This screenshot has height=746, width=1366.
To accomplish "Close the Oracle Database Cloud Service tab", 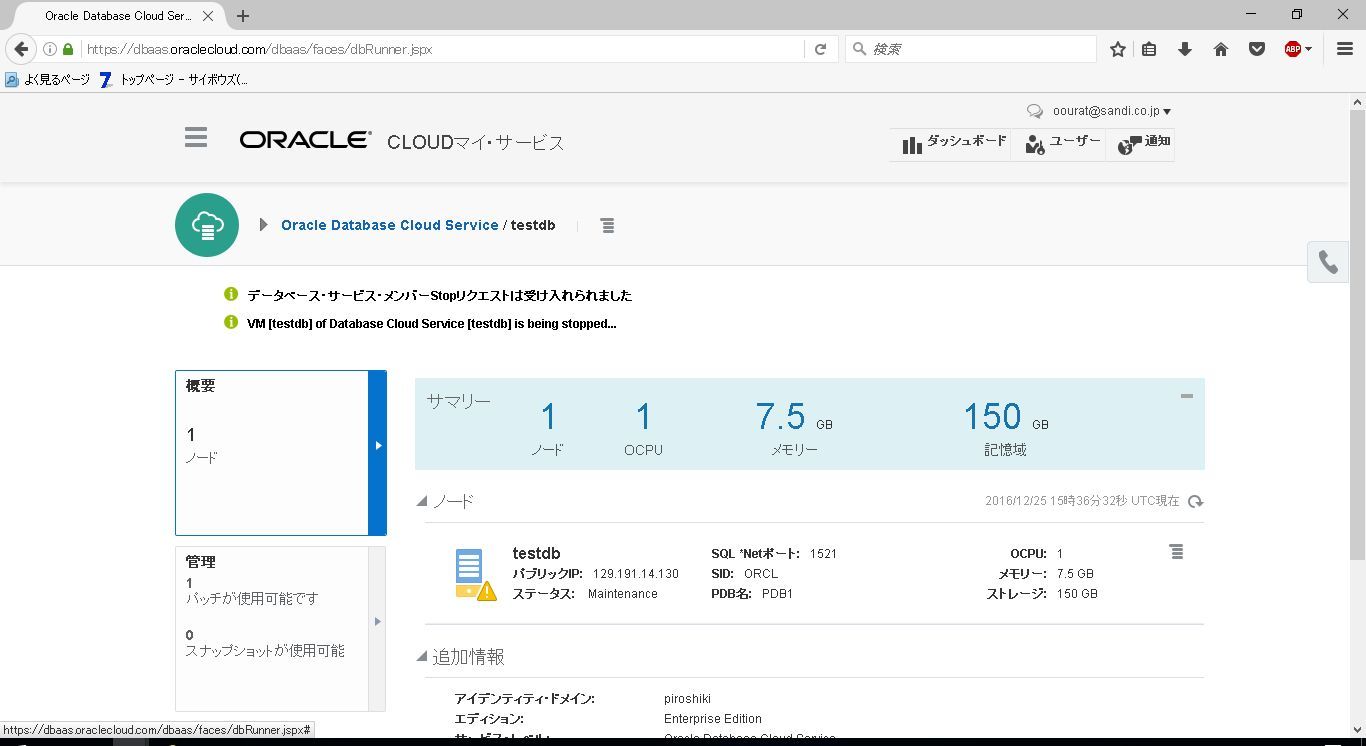I will pos(207,16).
